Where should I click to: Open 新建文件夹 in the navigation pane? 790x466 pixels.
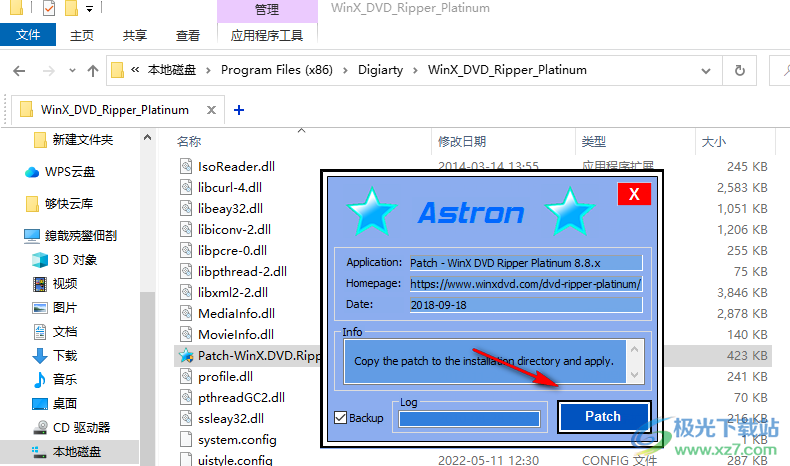83,140
